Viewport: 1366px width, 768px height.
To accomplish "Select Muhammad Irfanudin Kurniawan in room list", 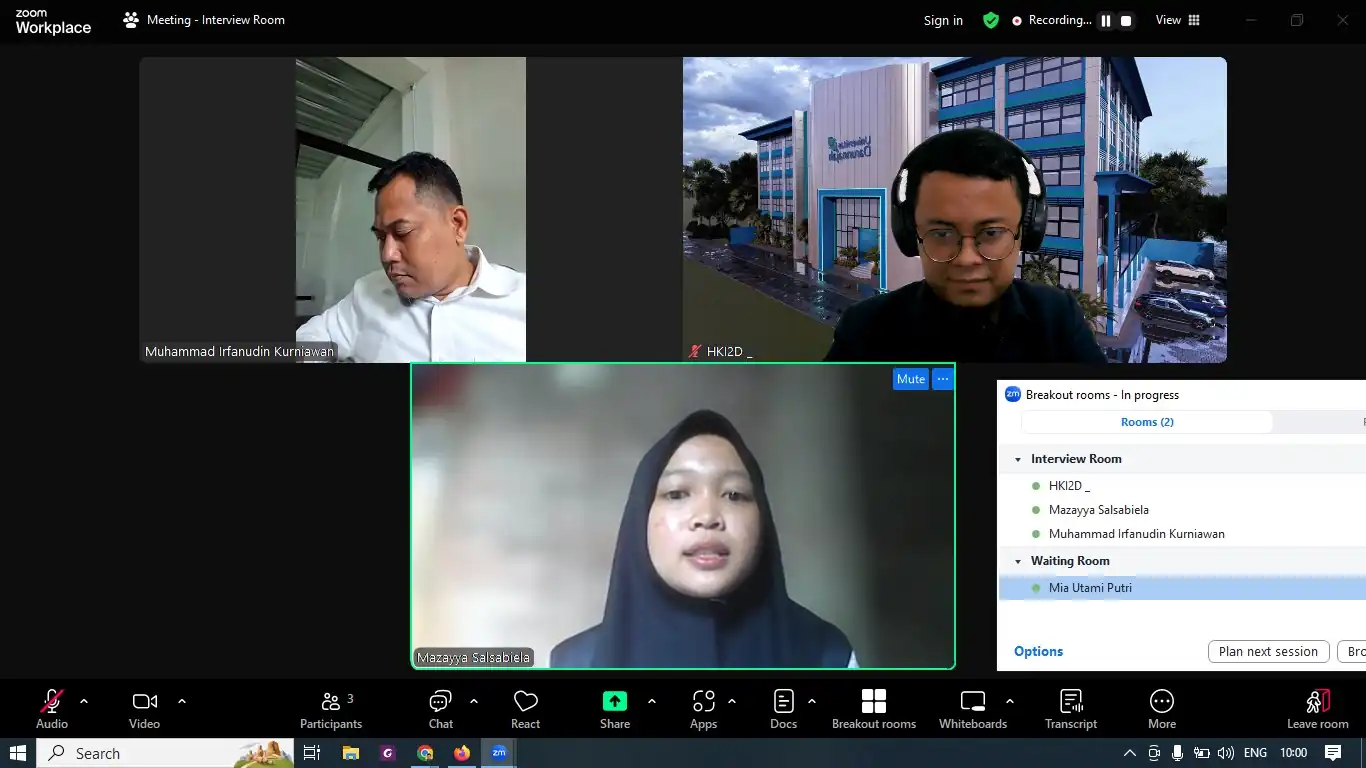I will [x=1136, y=534].
